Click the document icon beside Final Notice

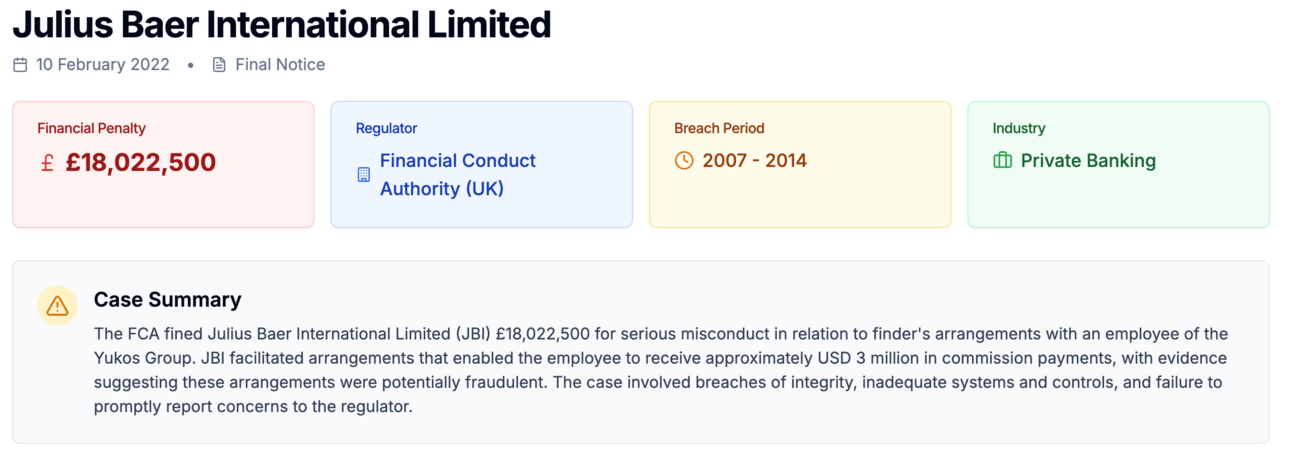tap(219, 65)
